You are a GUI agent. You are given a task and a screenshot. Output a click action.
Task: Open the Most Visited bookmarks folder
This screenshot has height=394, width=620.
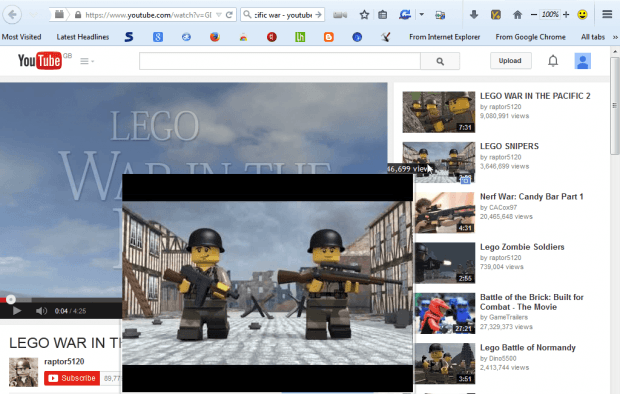(x=21, y=37)
